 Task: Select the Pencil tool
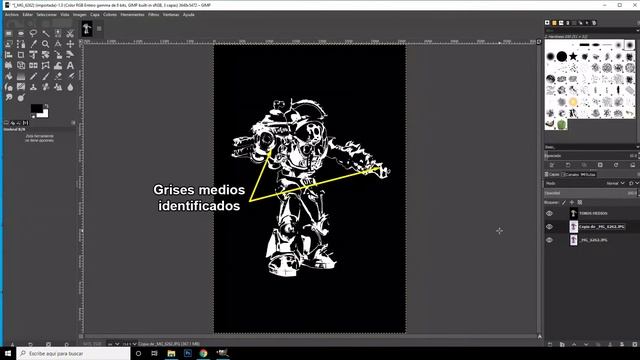point(33,76)
